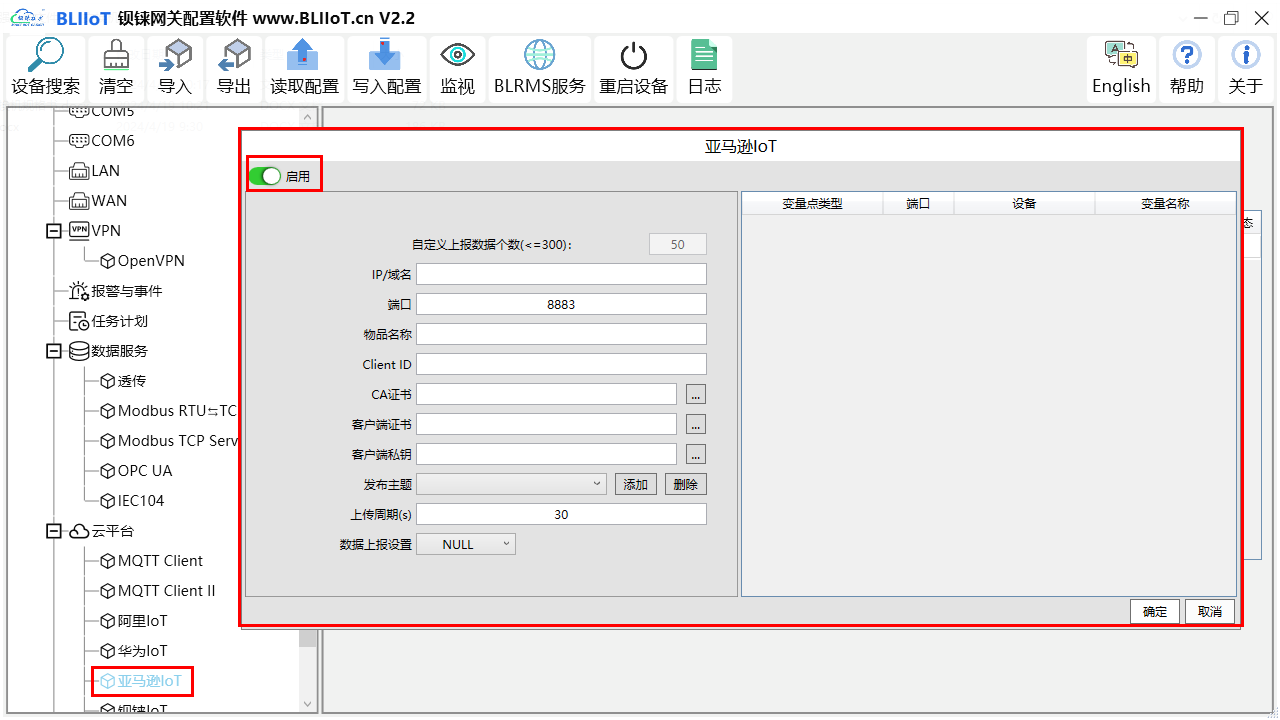The width and height of the screenshot is (1280, 720).
Task: Click the tree scrollbar down arrow
Action: 307,704
